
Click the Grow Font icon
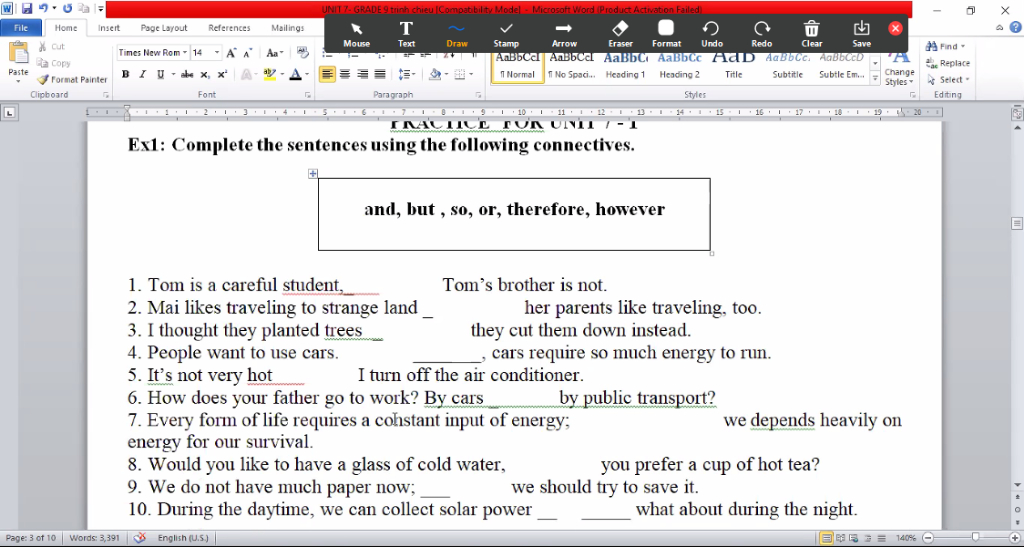231,53
